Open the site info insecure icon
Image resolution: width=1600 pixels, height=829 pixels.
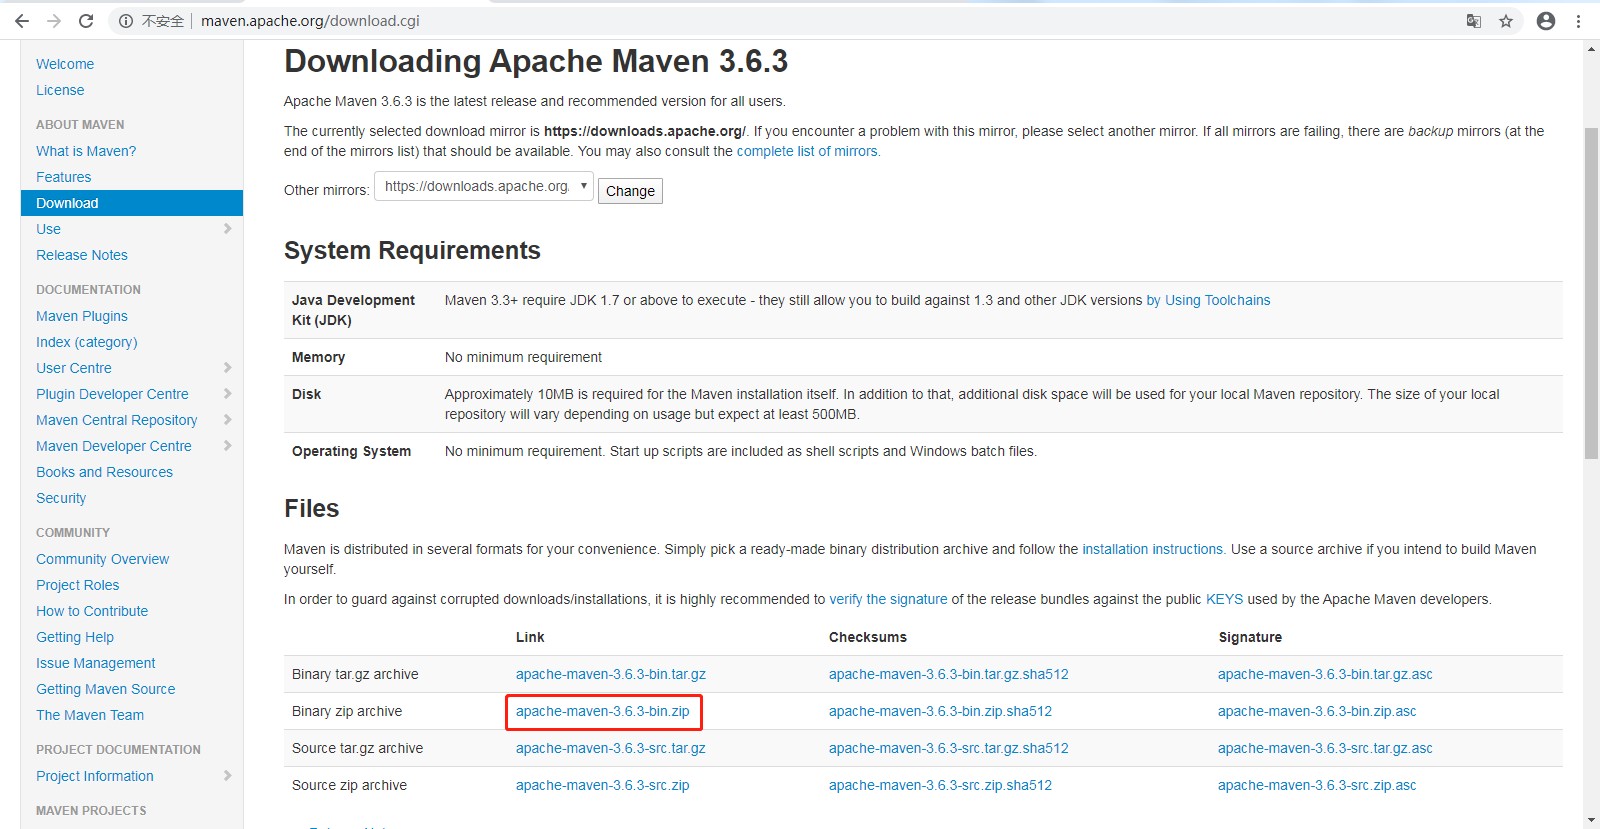pos(126,21)
